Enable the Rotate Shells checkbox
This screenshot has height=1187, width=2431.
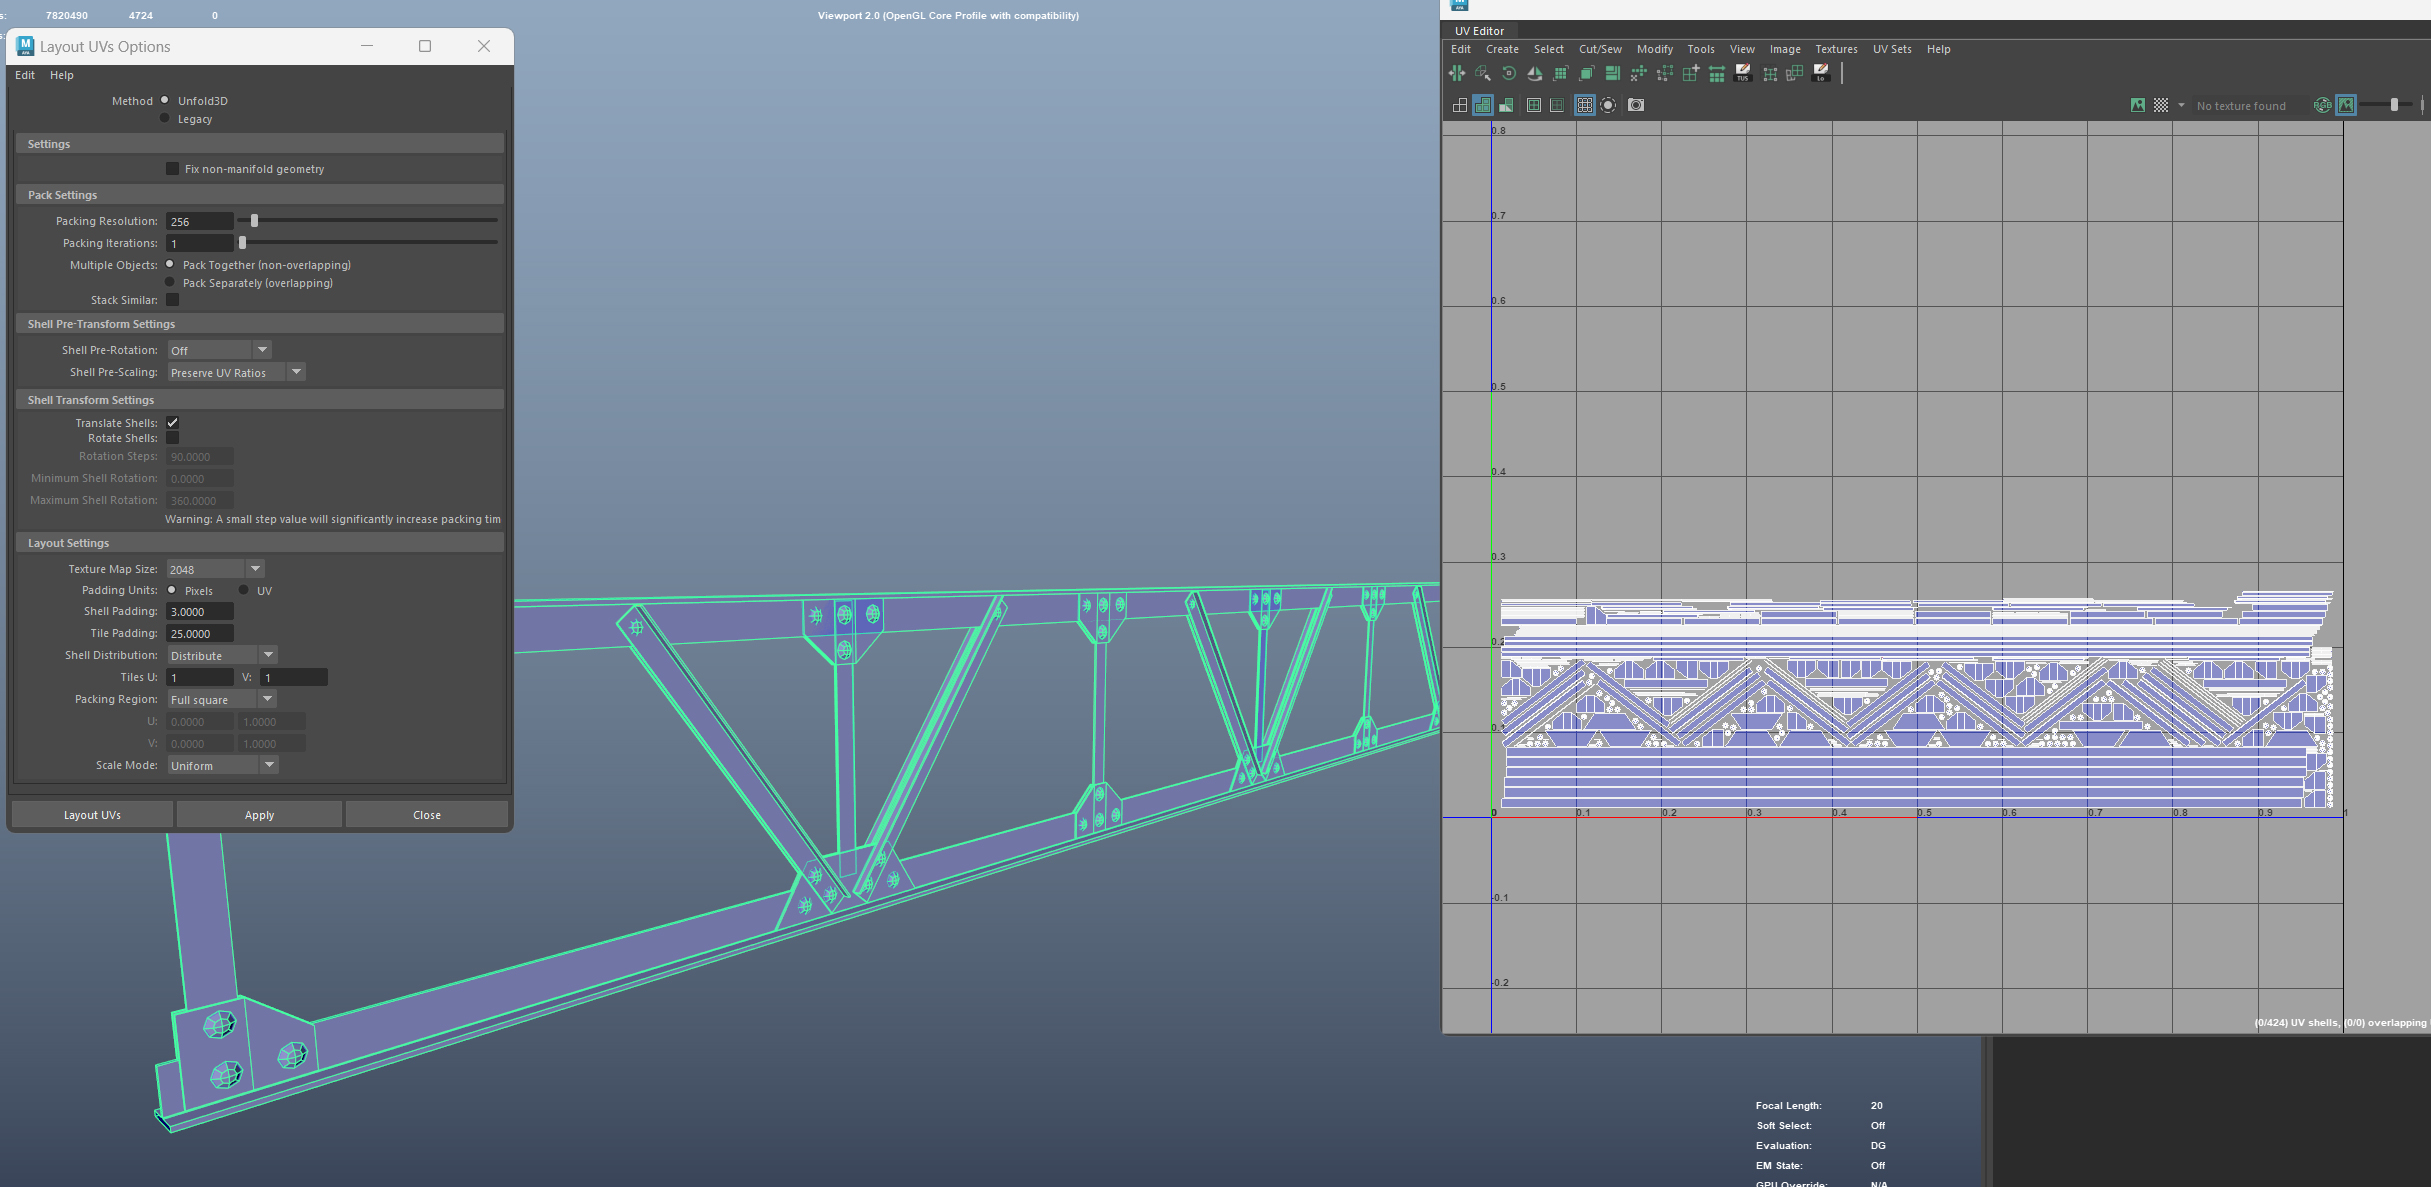[173, 438]
